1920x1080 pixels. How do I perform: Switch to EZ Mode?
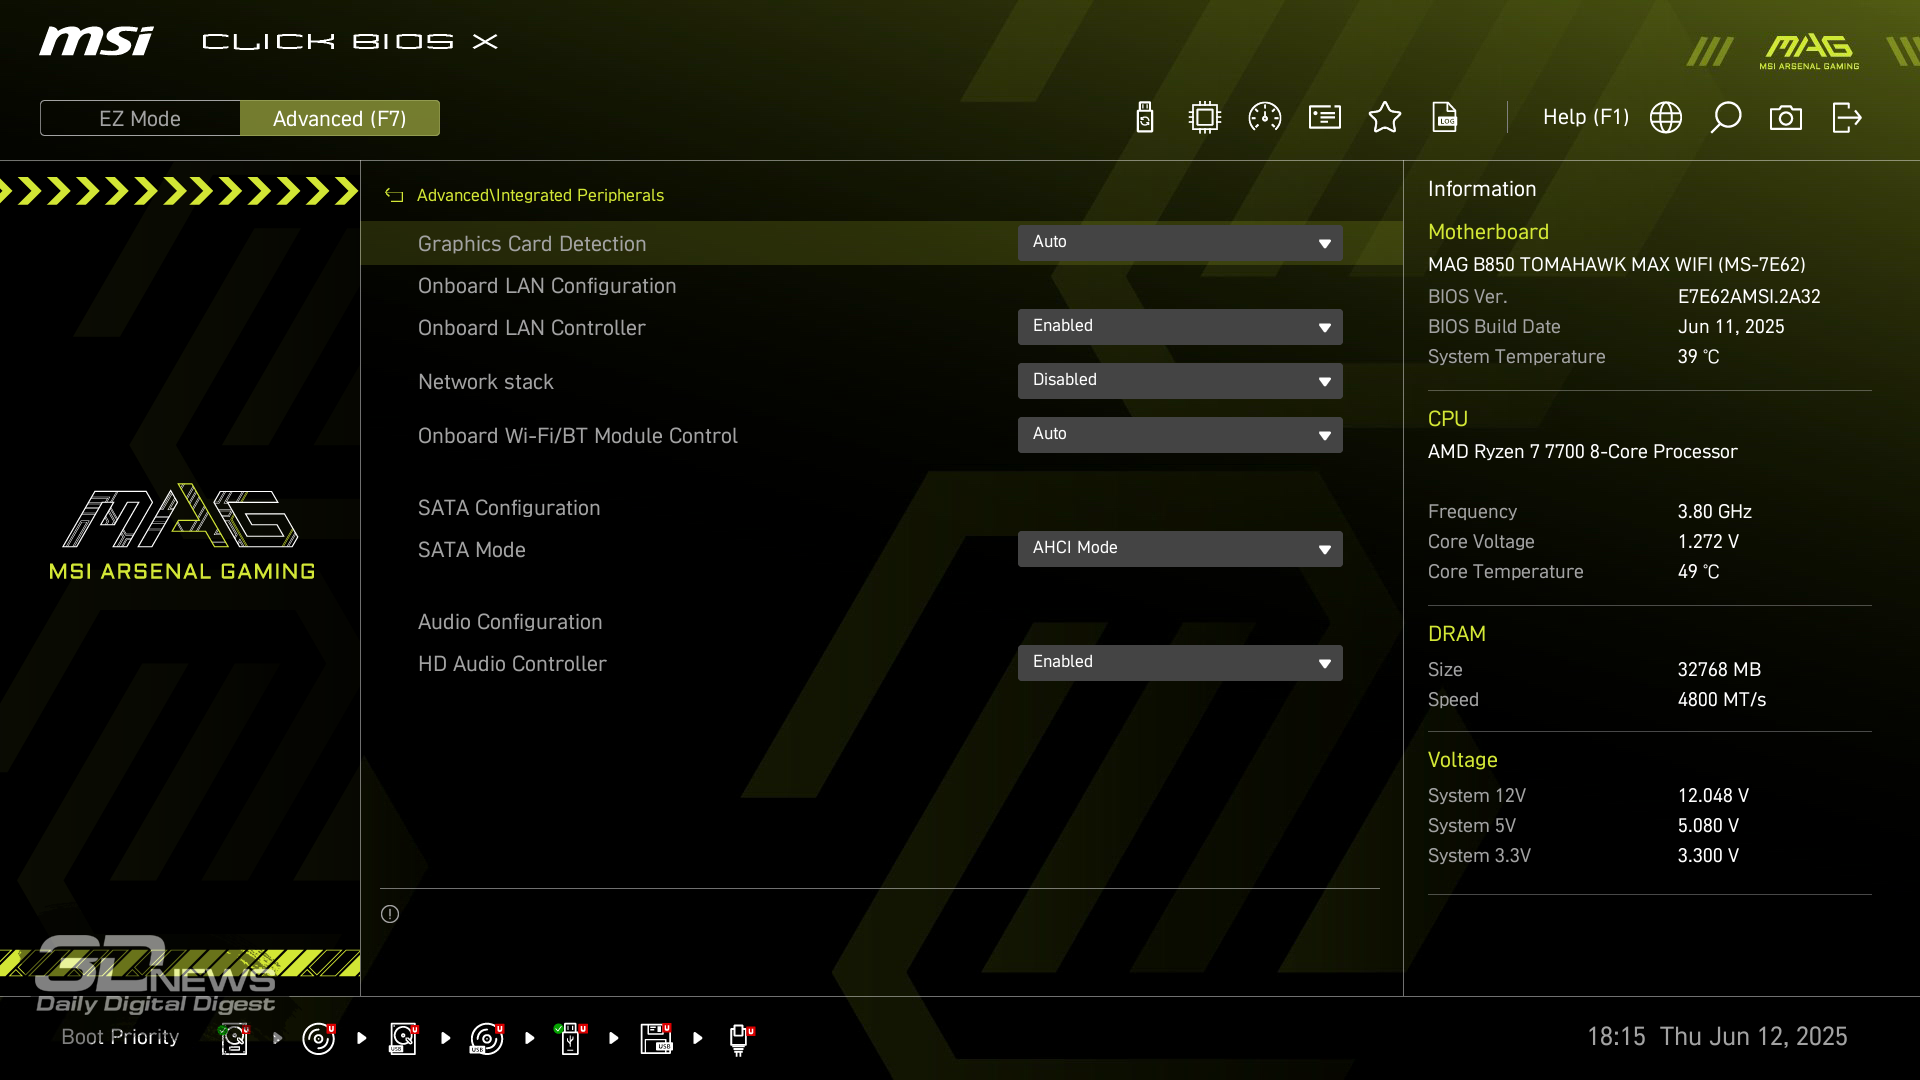[x=140, y=118]
